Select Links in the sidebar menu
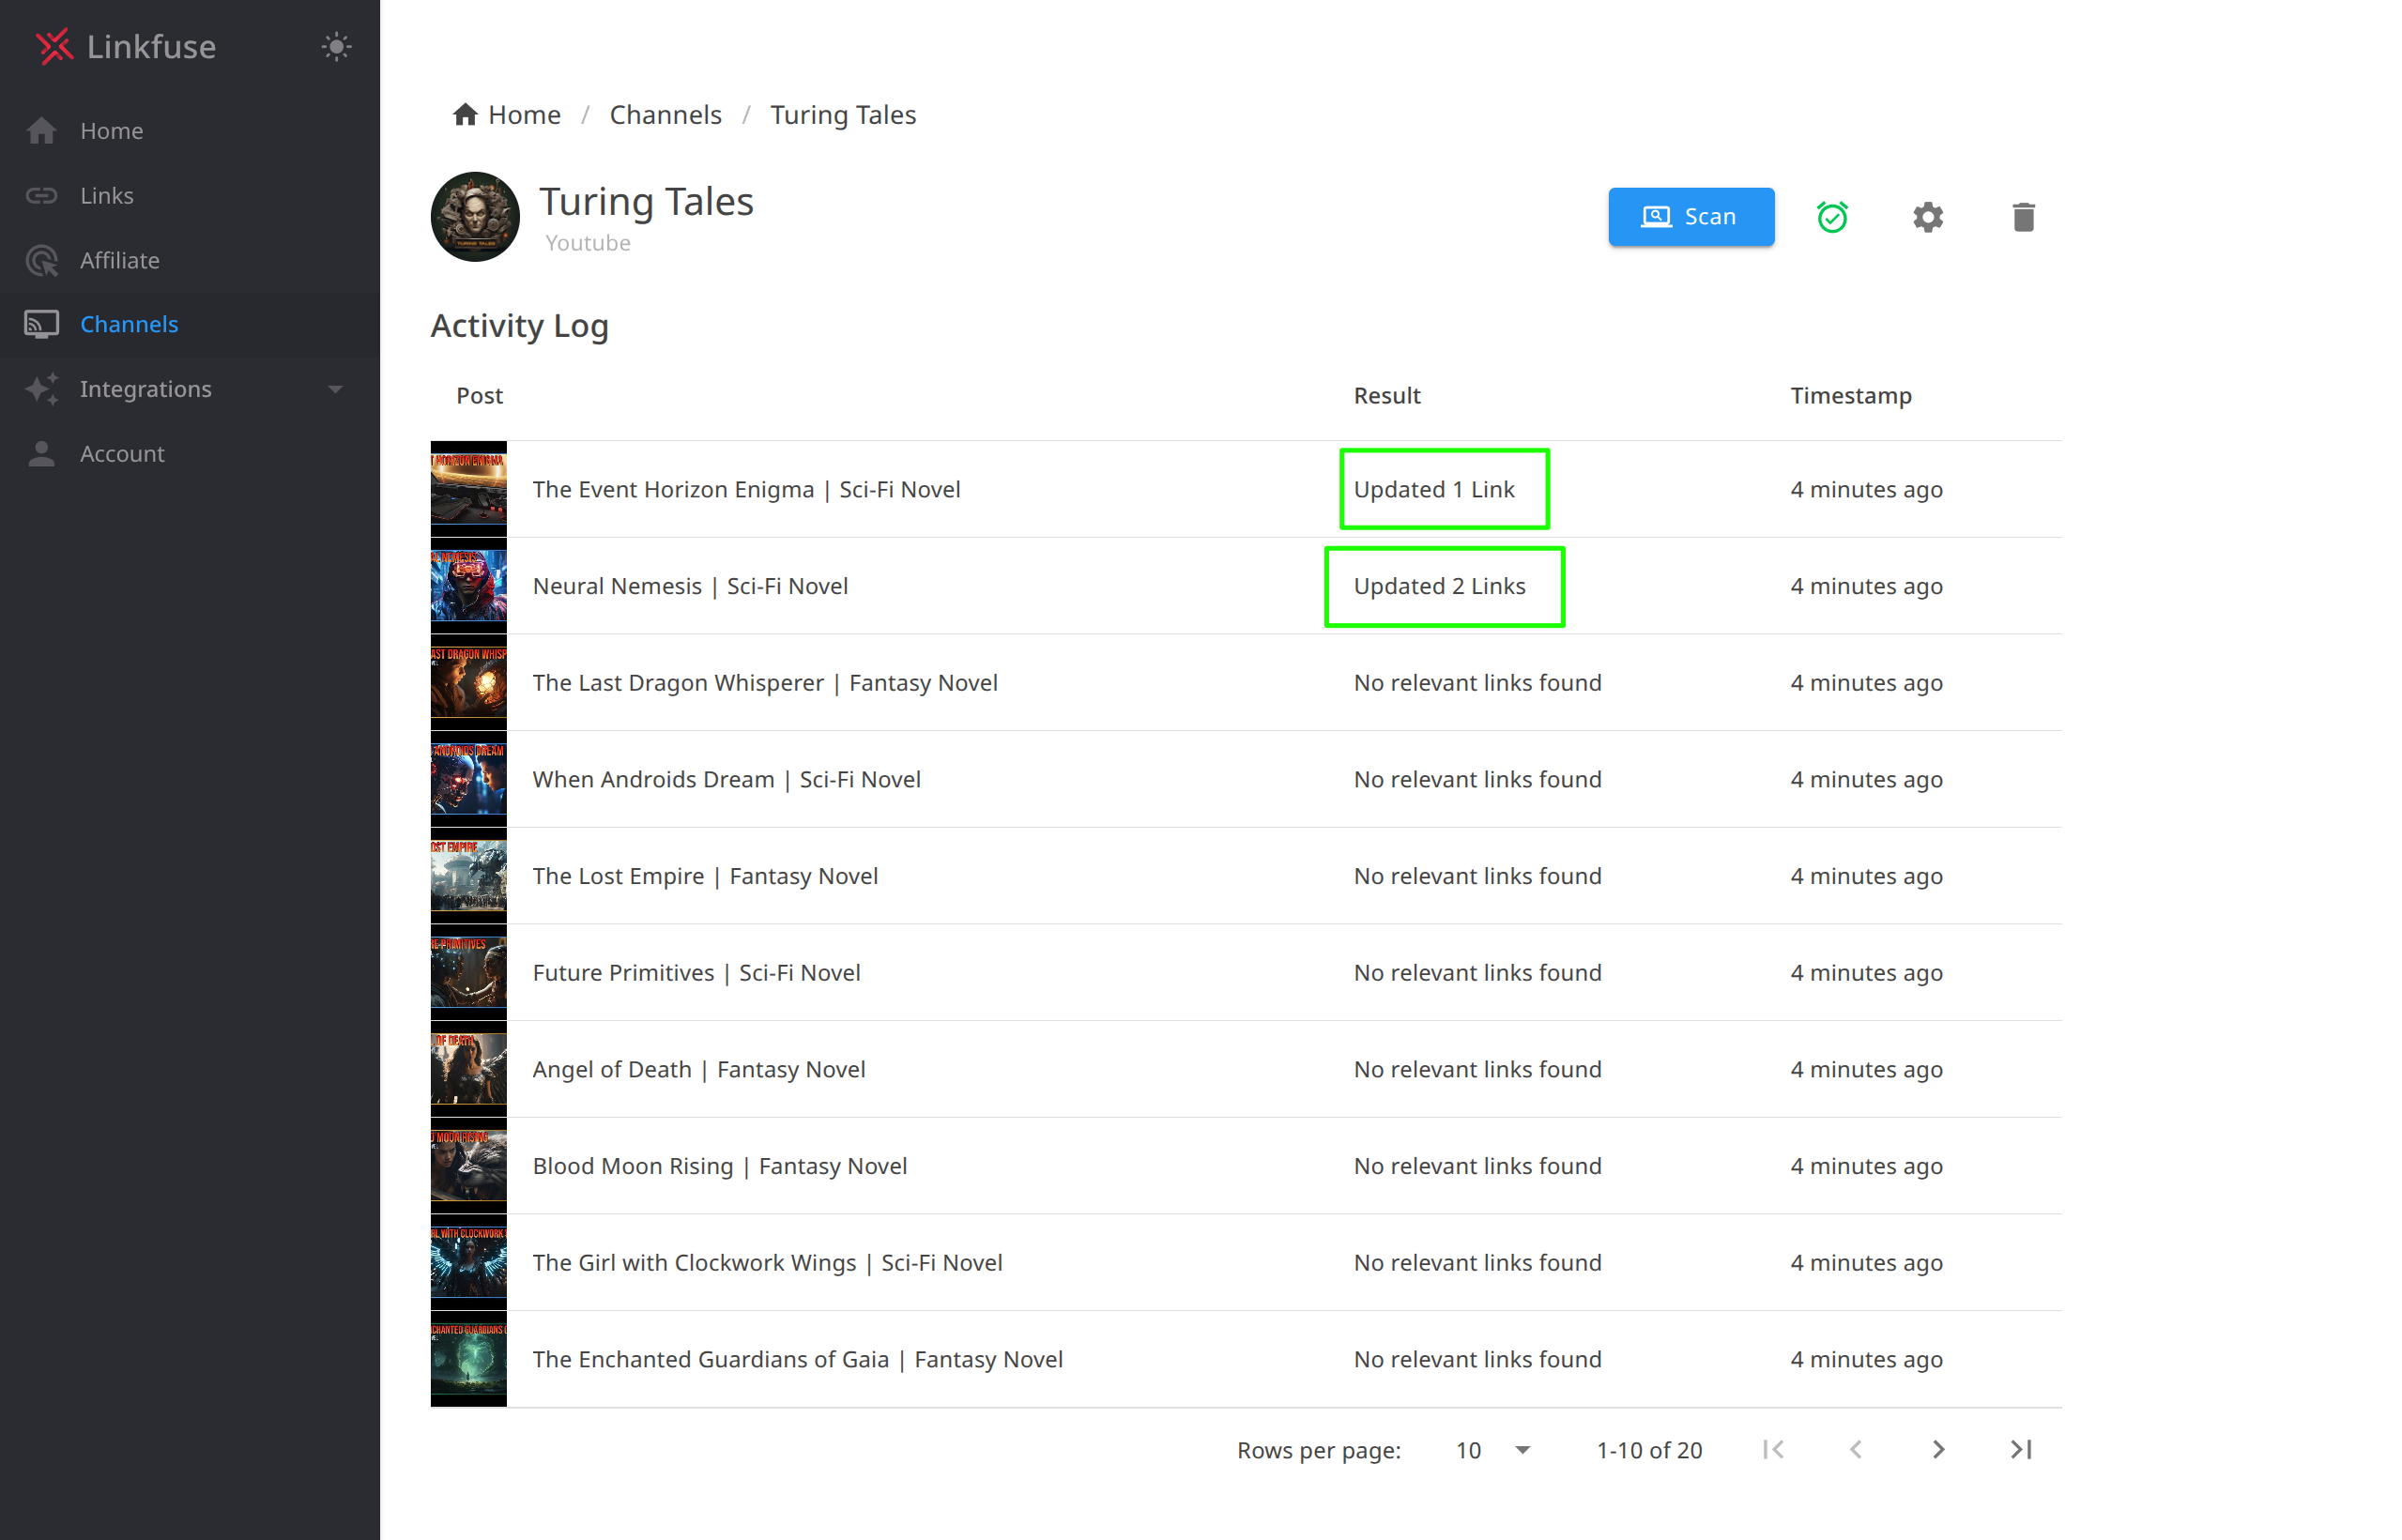 [106, 195]
